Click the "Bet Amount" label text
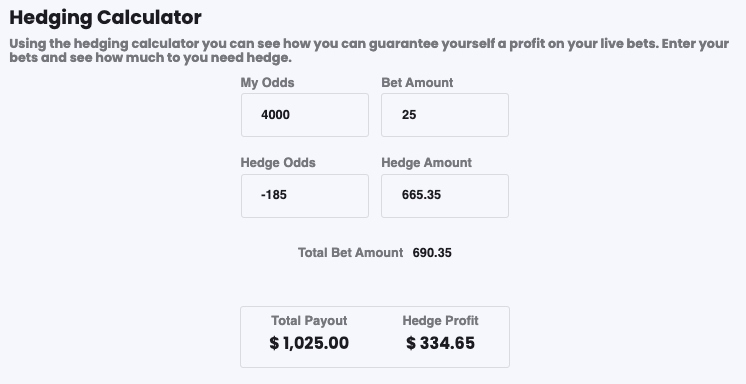 417,82
